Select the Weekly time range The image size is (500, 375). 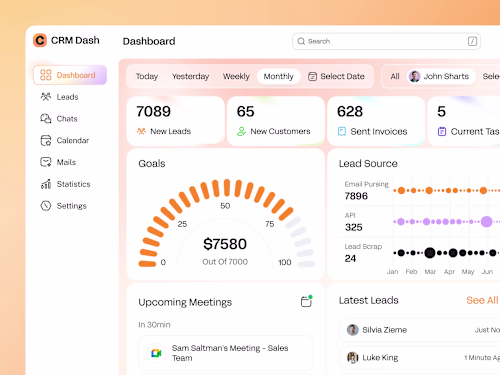click(x=236, y=76)
